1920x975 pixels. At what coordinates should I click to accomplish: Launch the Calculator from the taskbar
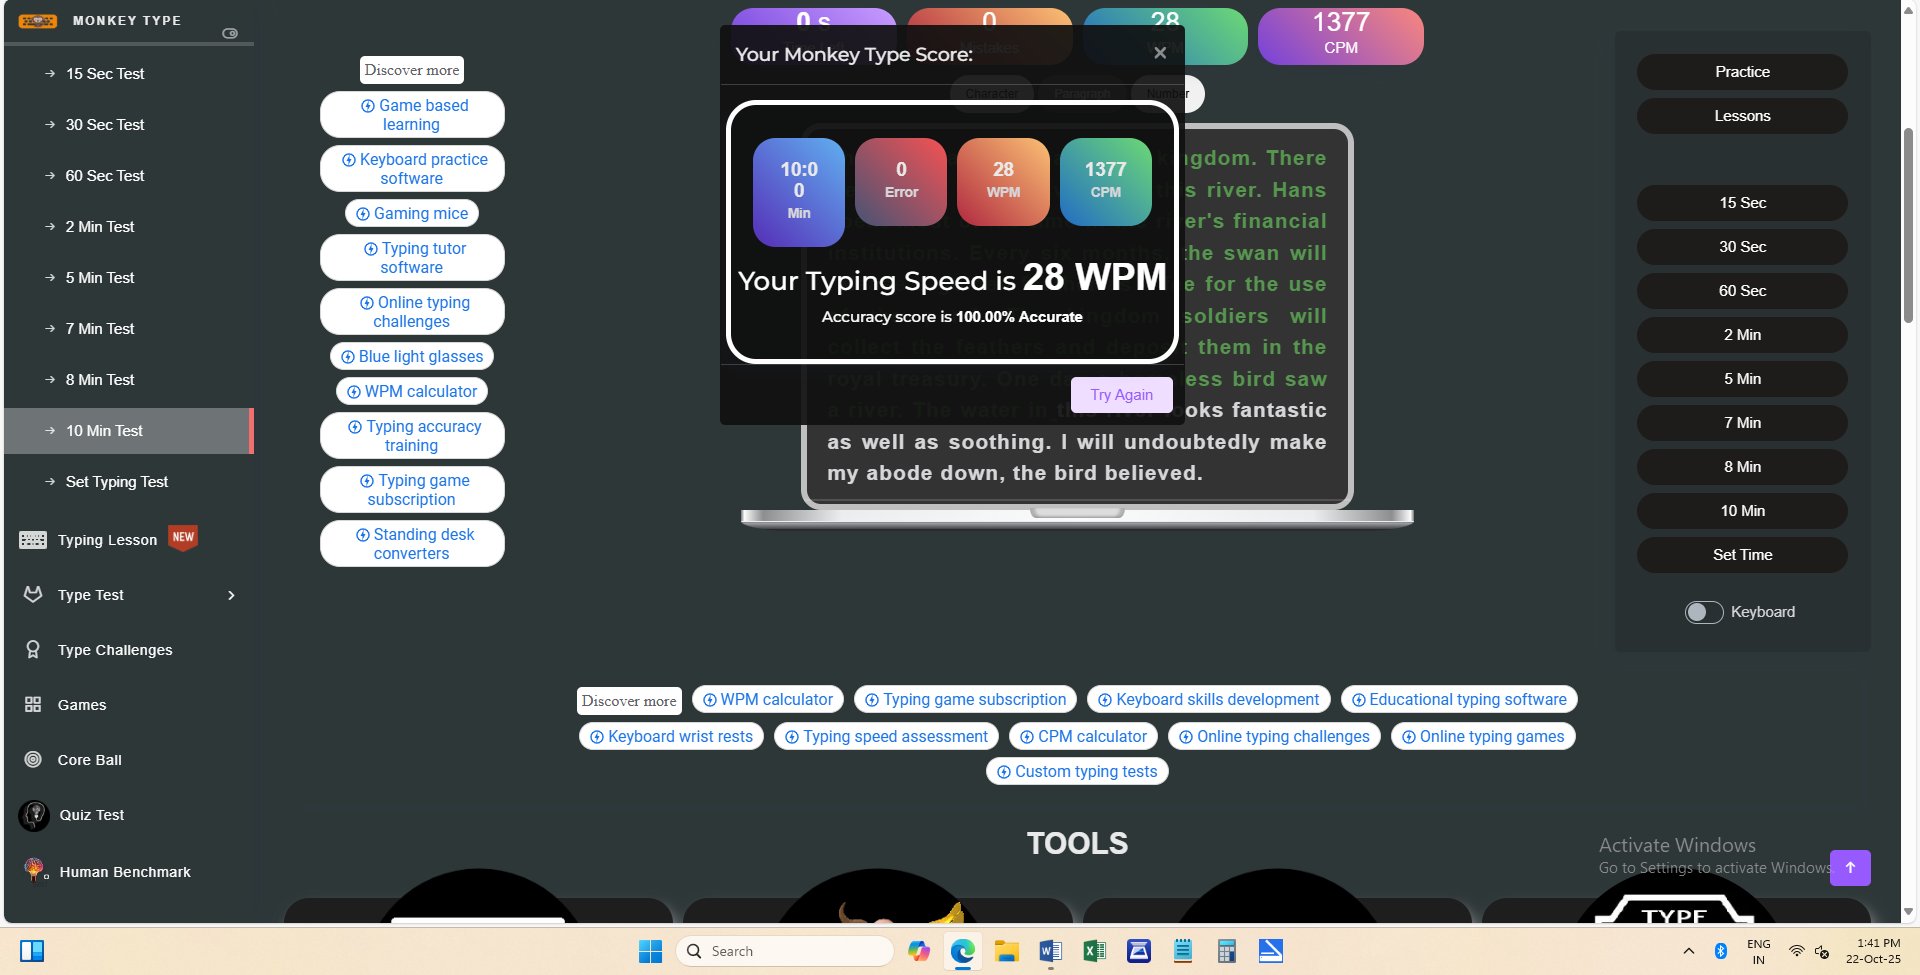[1226, 951]
